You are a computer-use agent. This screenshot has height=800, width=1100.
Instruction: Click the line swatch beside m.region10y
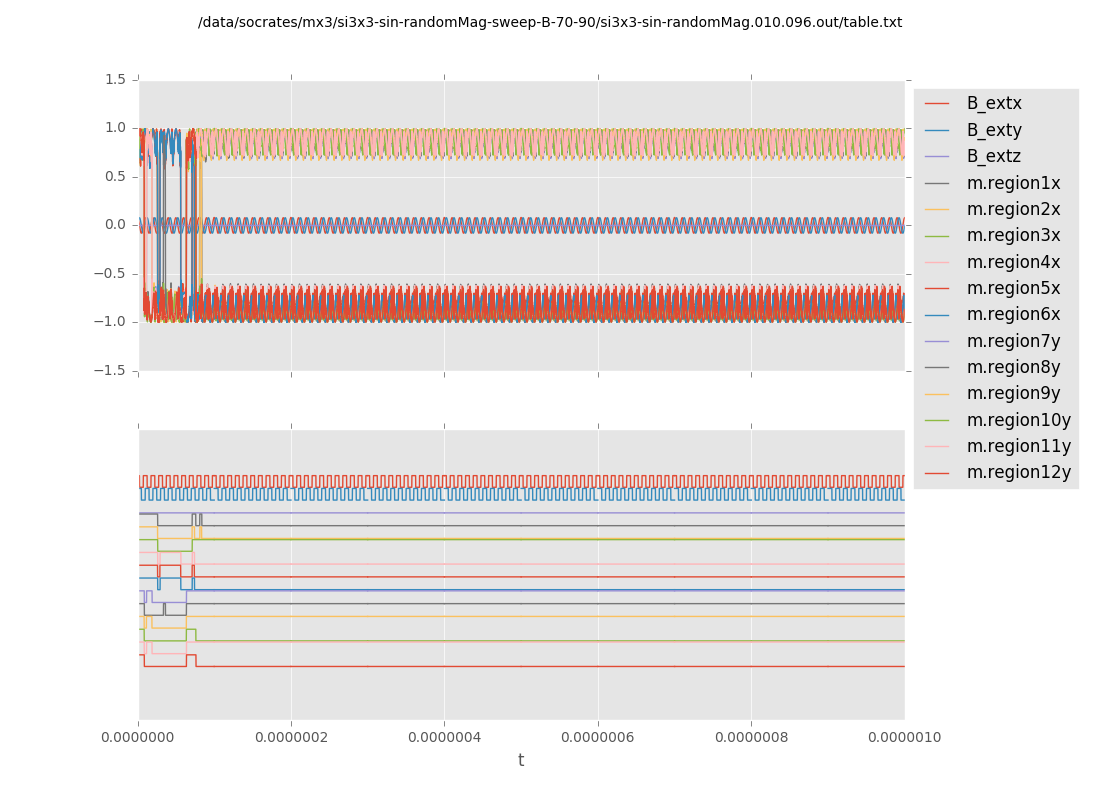click(x=936, y=420)
